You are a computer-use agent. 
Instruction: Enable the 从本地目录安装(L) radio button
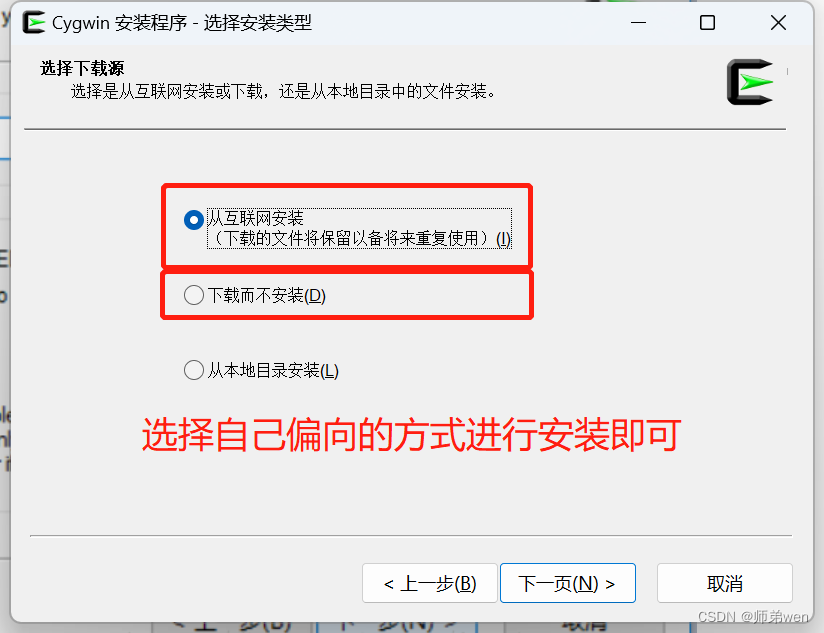click(194, 370)
